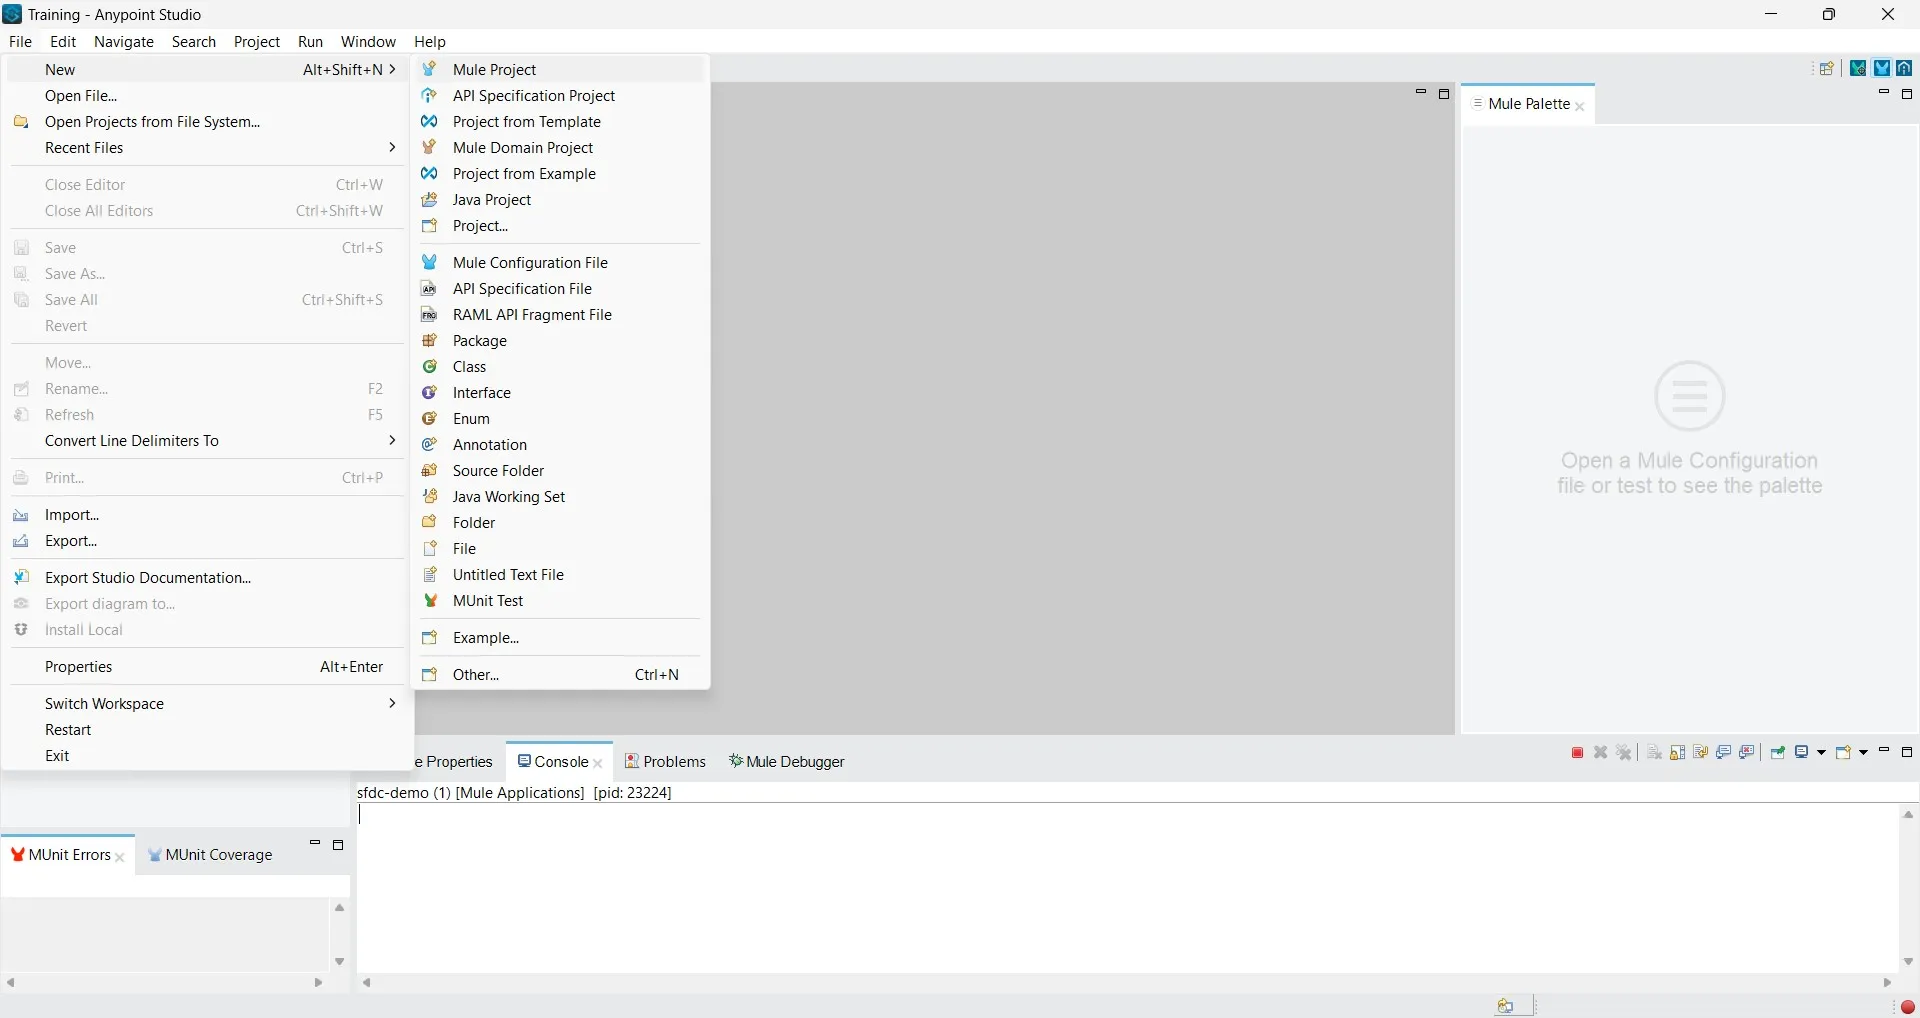This screenshot has width=1920, height=1018.
Task: Click the Clear Console icon
Action: point(1655,753)
